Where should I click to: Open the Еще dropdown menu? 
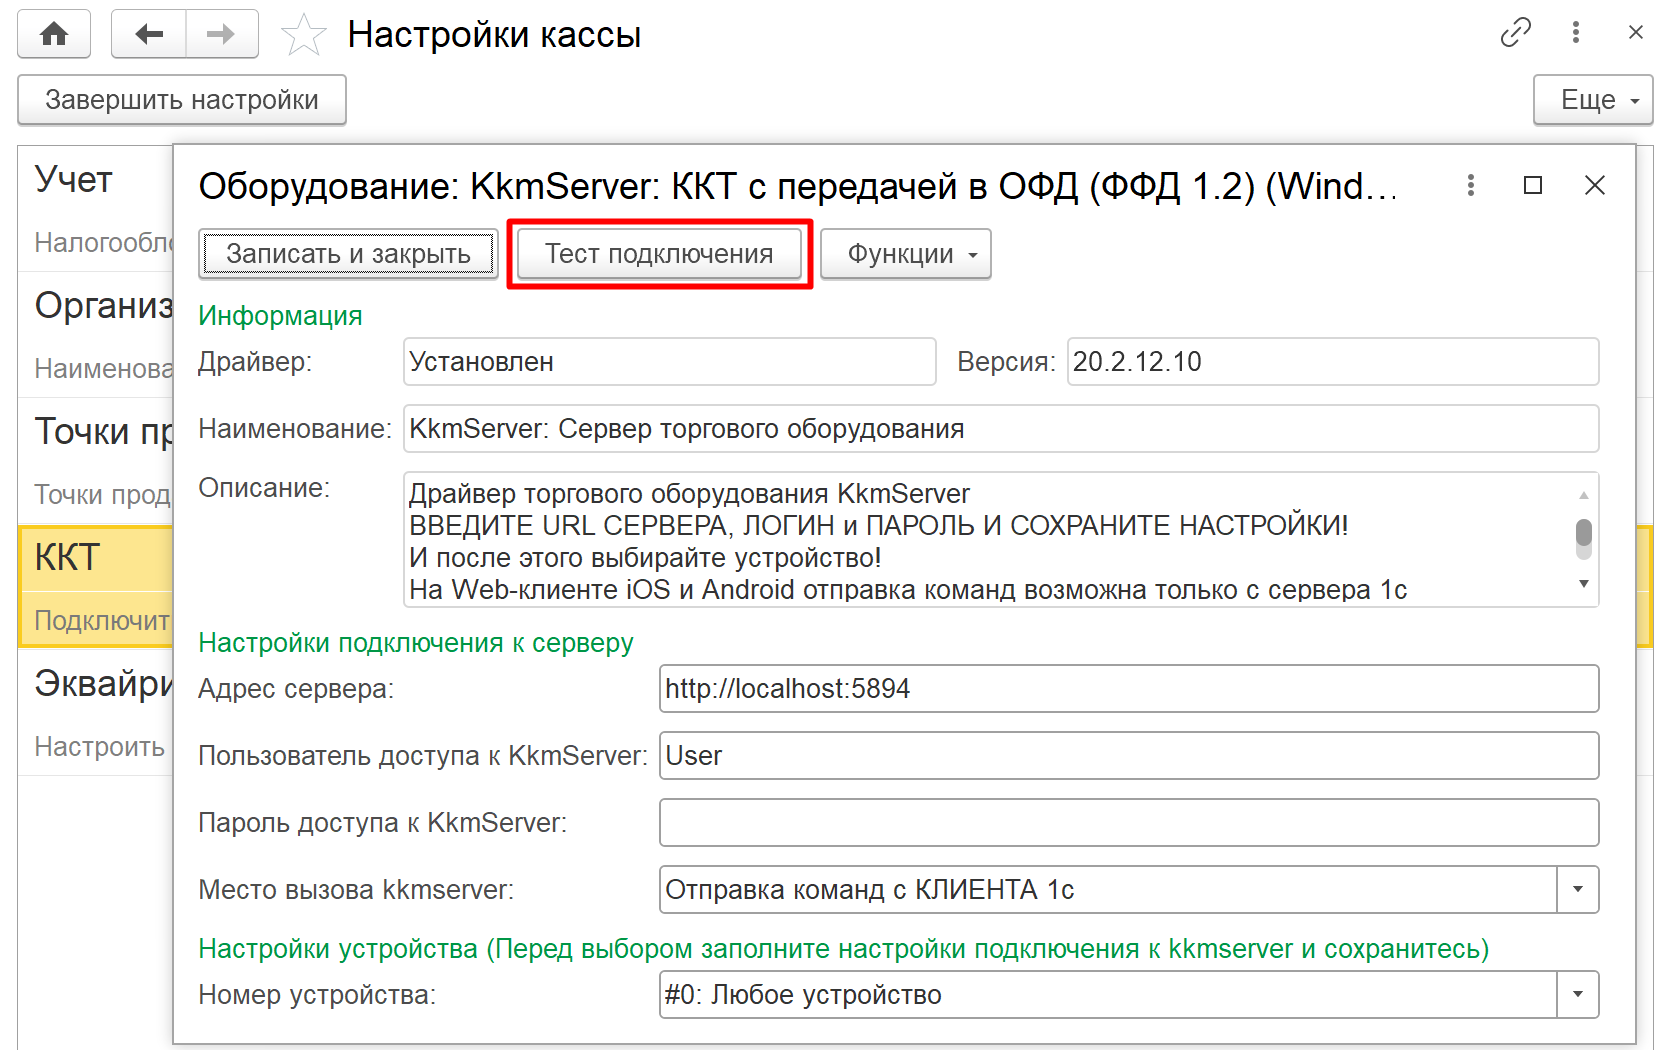pos(1593,100)
